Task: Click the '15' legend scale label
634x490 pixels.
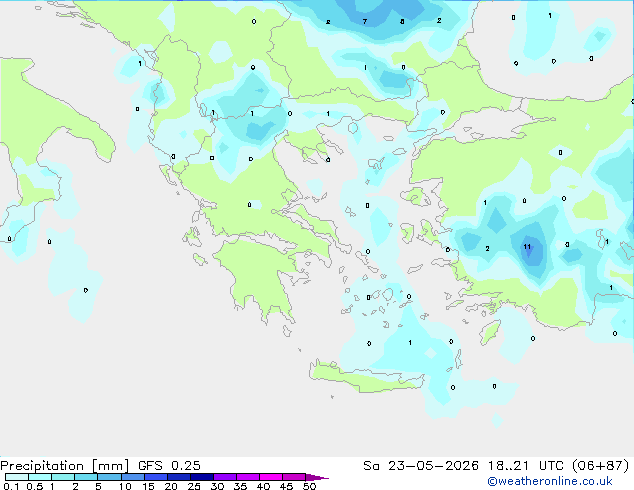Action: tap(148, 486)
